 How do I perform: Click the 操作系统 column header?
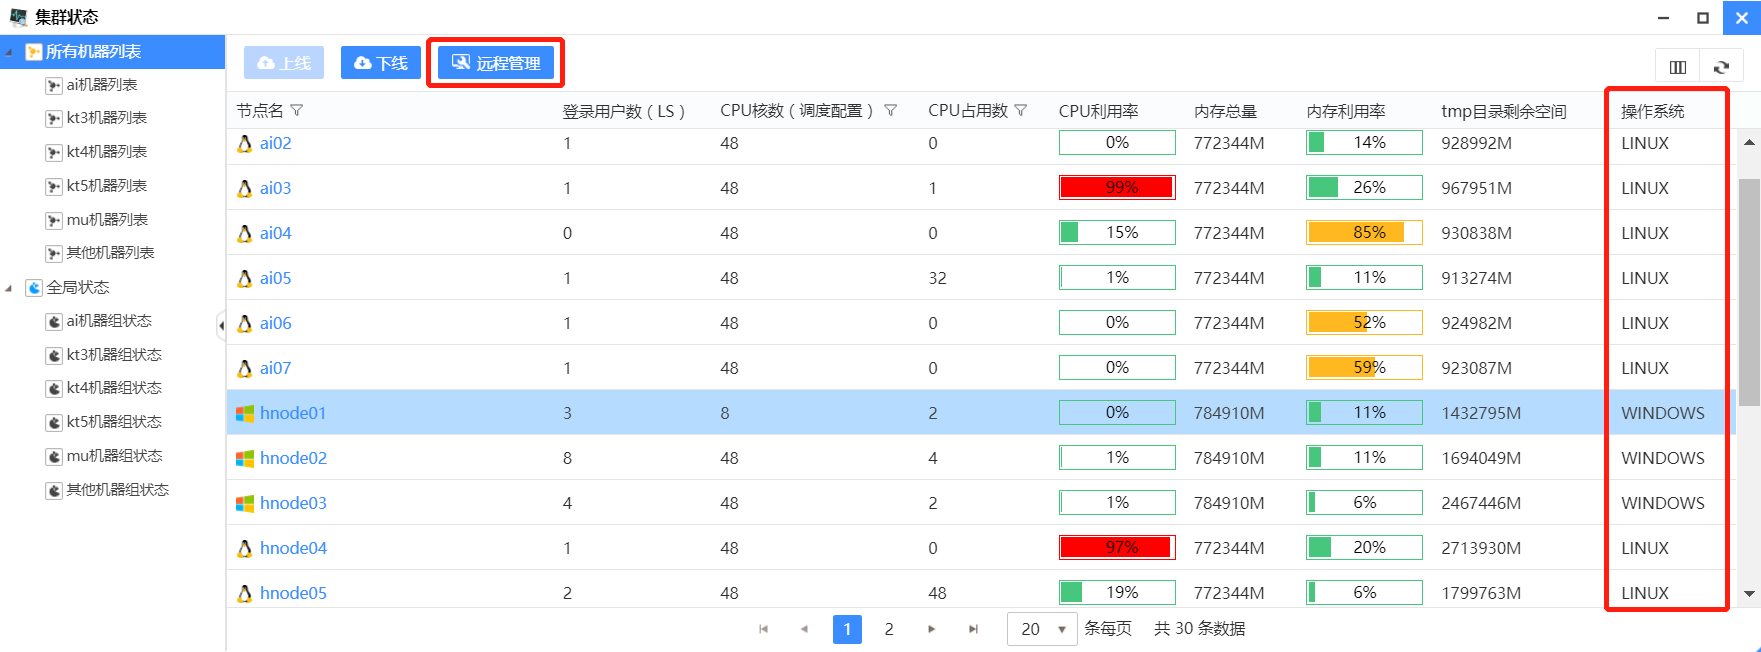point(1652,111)
